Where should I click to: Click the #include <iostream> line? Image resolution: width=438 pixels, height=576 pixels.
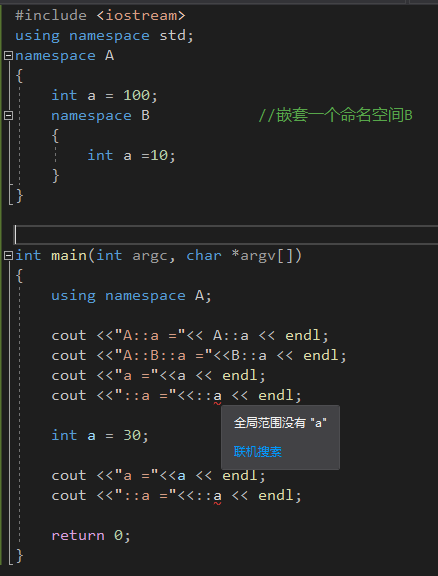coord(100,16)
